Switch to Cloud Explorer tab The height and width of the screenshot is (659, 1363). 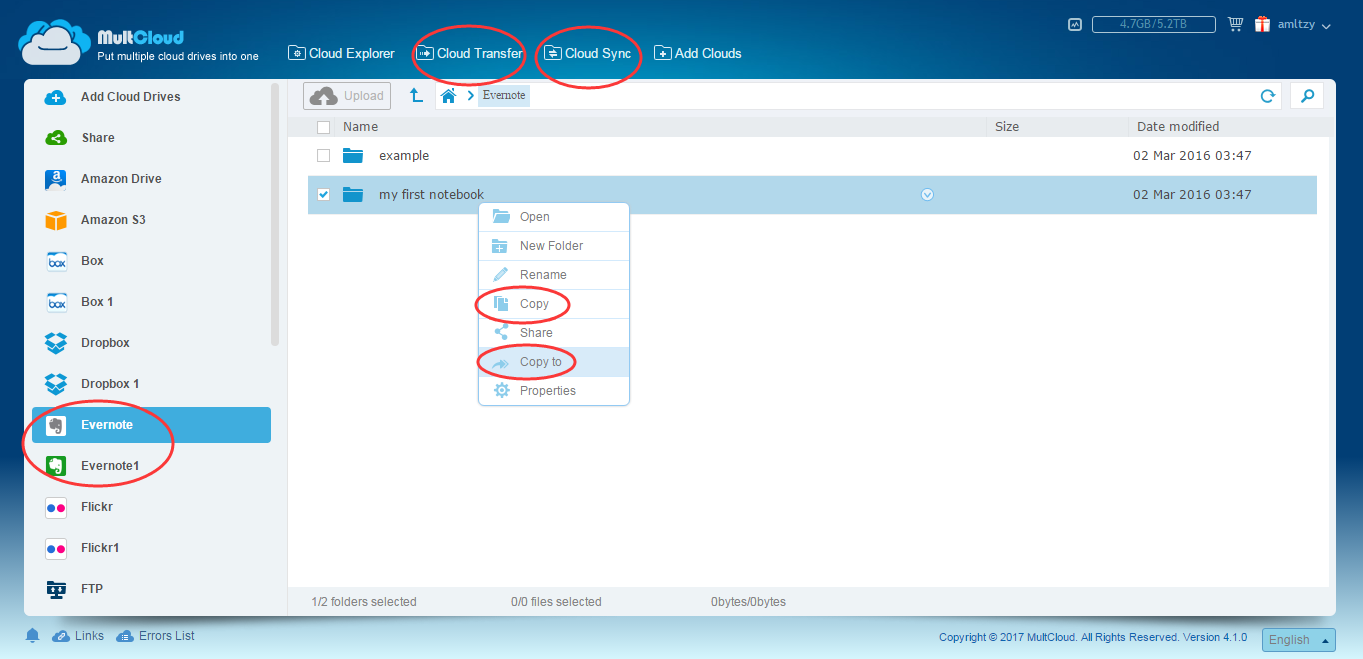point(342,53)
